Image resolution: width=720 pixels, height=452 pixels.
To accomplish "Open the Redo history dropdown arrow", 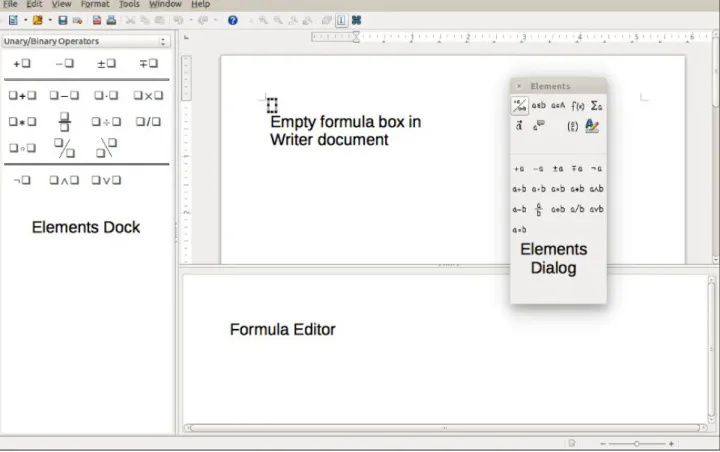I will click(x=215, y=20).
